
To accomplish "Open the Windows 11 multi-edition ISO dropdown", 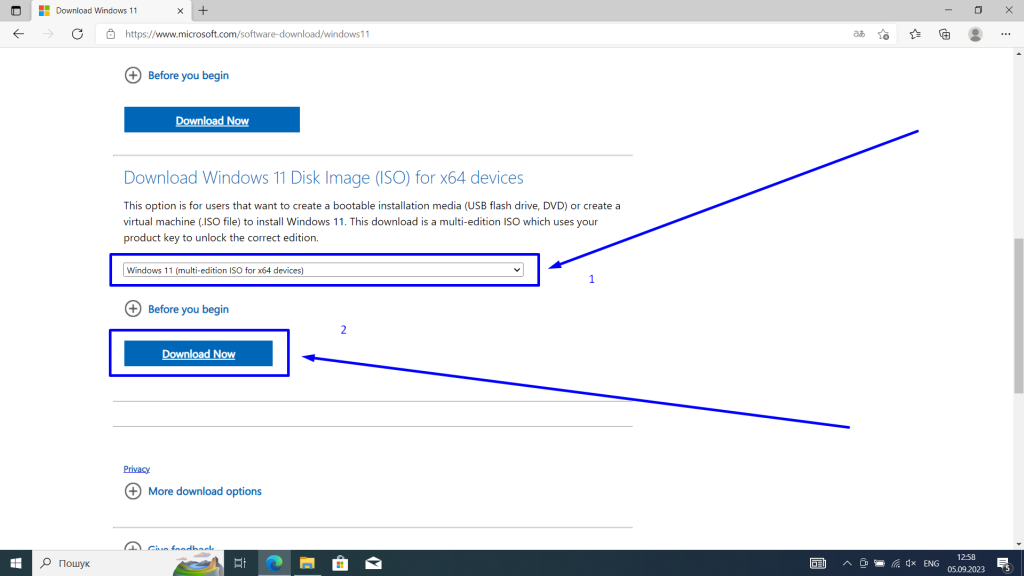I will [322, 269].
